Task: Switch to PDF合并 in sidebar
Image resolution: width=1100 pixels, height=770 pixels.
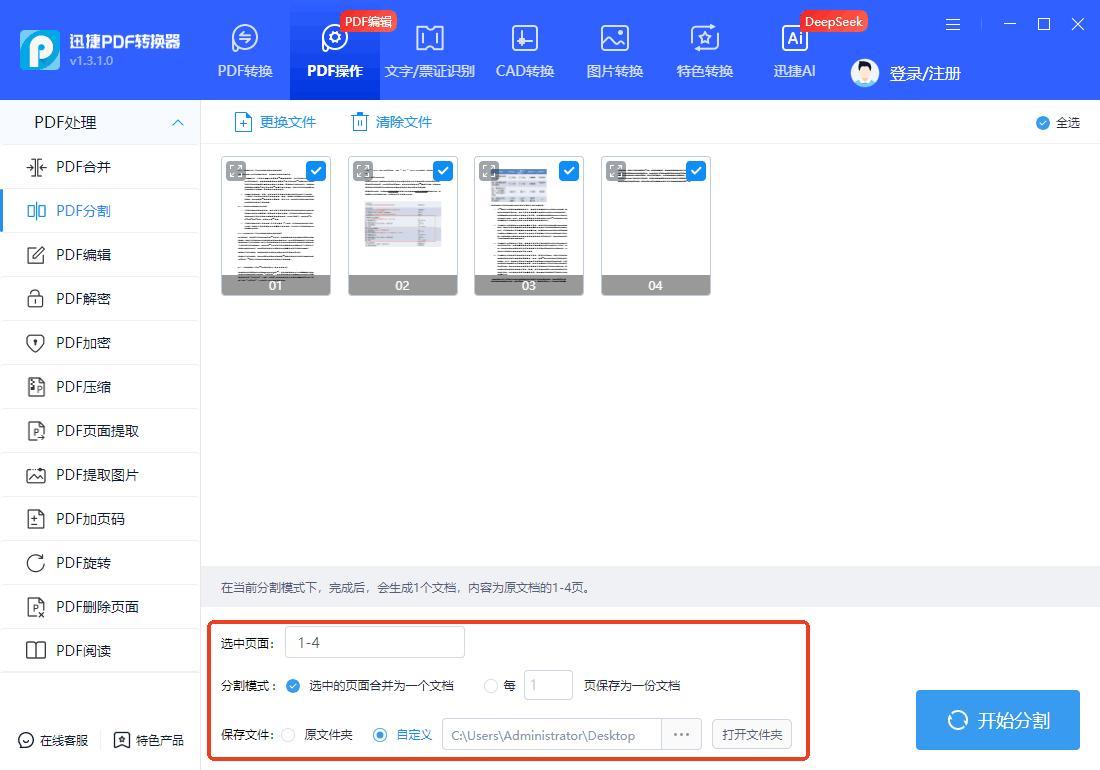Action: pos(83,167)
